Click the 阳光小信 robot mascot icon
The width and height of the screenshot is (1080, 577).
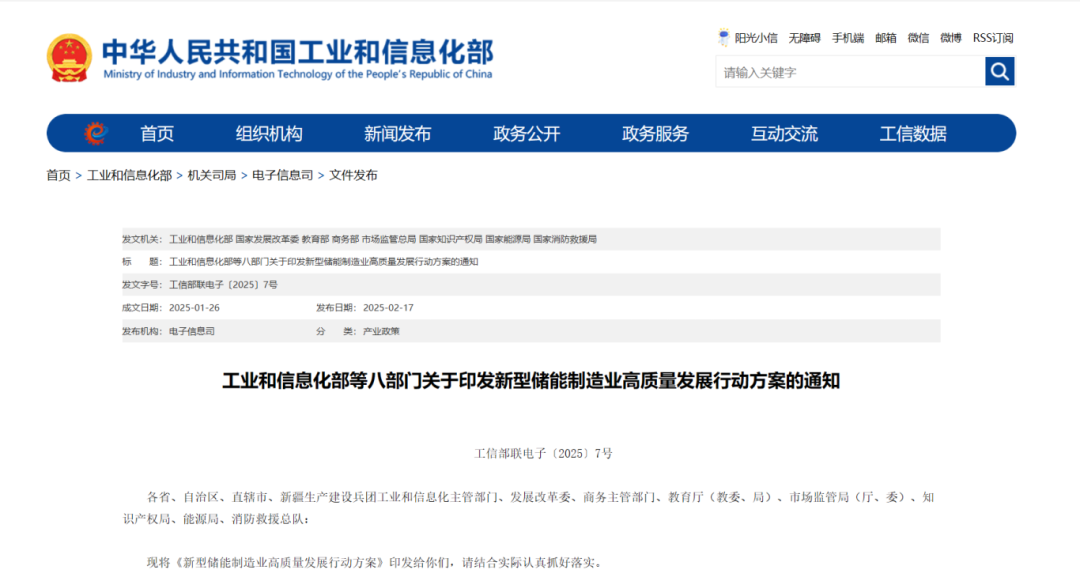pyautogui.click(x=724, y=38)
